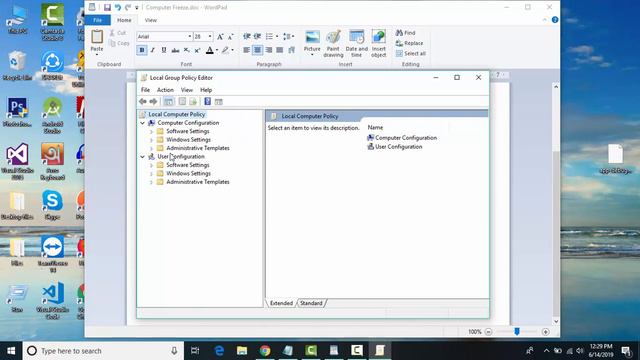
Task: Click Subscript button in WordPad
Action: click(x=186, y=50)
